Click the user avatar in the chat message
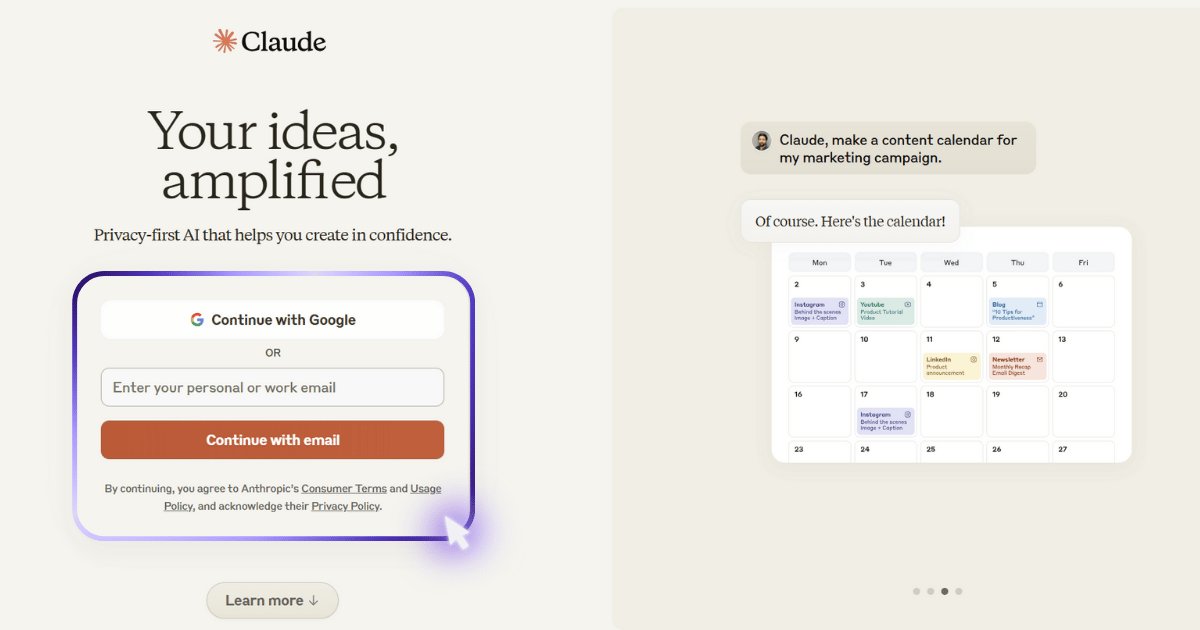The height and width of the screenshot is (630, 1200). point(762,140)
